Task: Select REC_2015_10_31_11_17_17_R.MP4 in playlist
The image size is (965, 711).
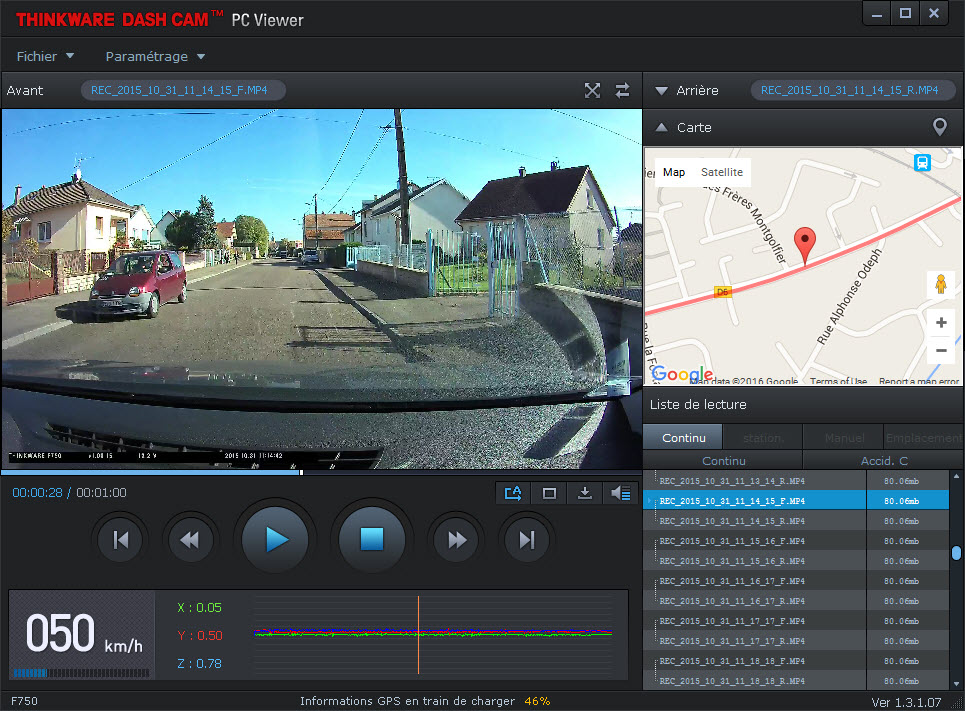Action: click(x=796, y=641)
